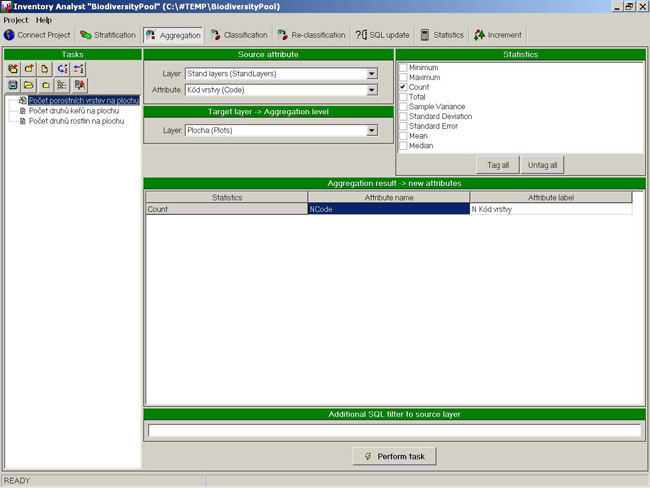Viewport: 650px width, 488px height.
Task: Switch to the Stratification tab
Action: 107,35
